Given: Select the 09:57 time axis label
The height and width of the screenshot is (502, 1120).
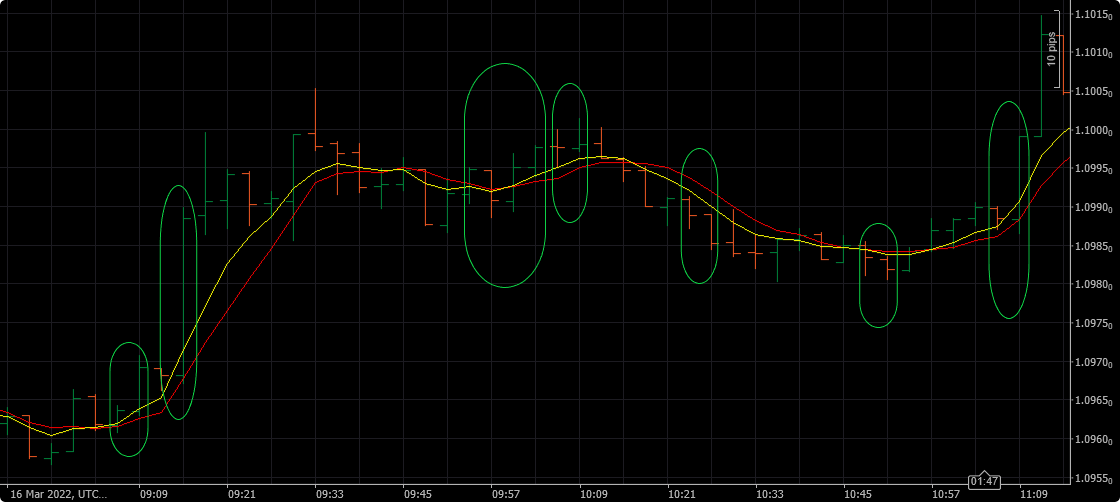Looking at the screenshot, I should tap(505, 493).
